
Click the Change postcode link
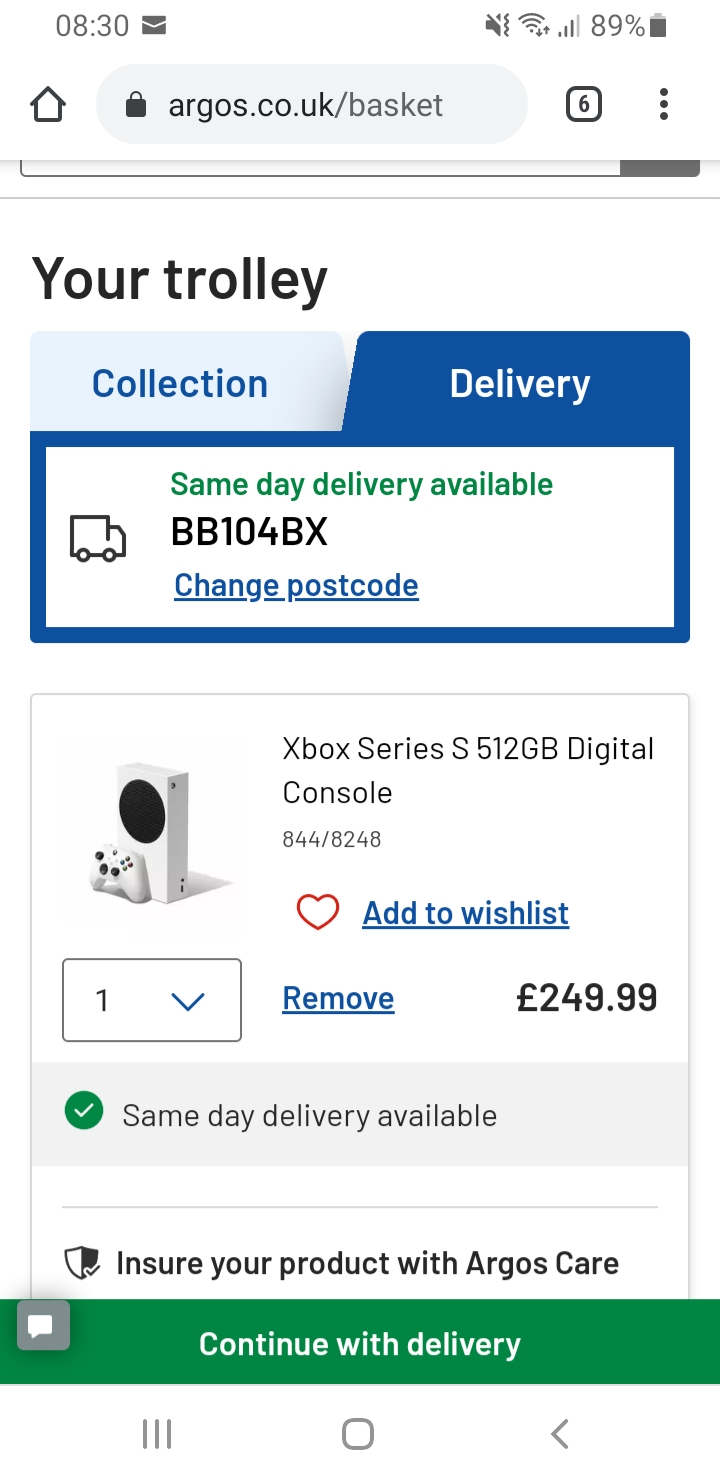[296, 585]
